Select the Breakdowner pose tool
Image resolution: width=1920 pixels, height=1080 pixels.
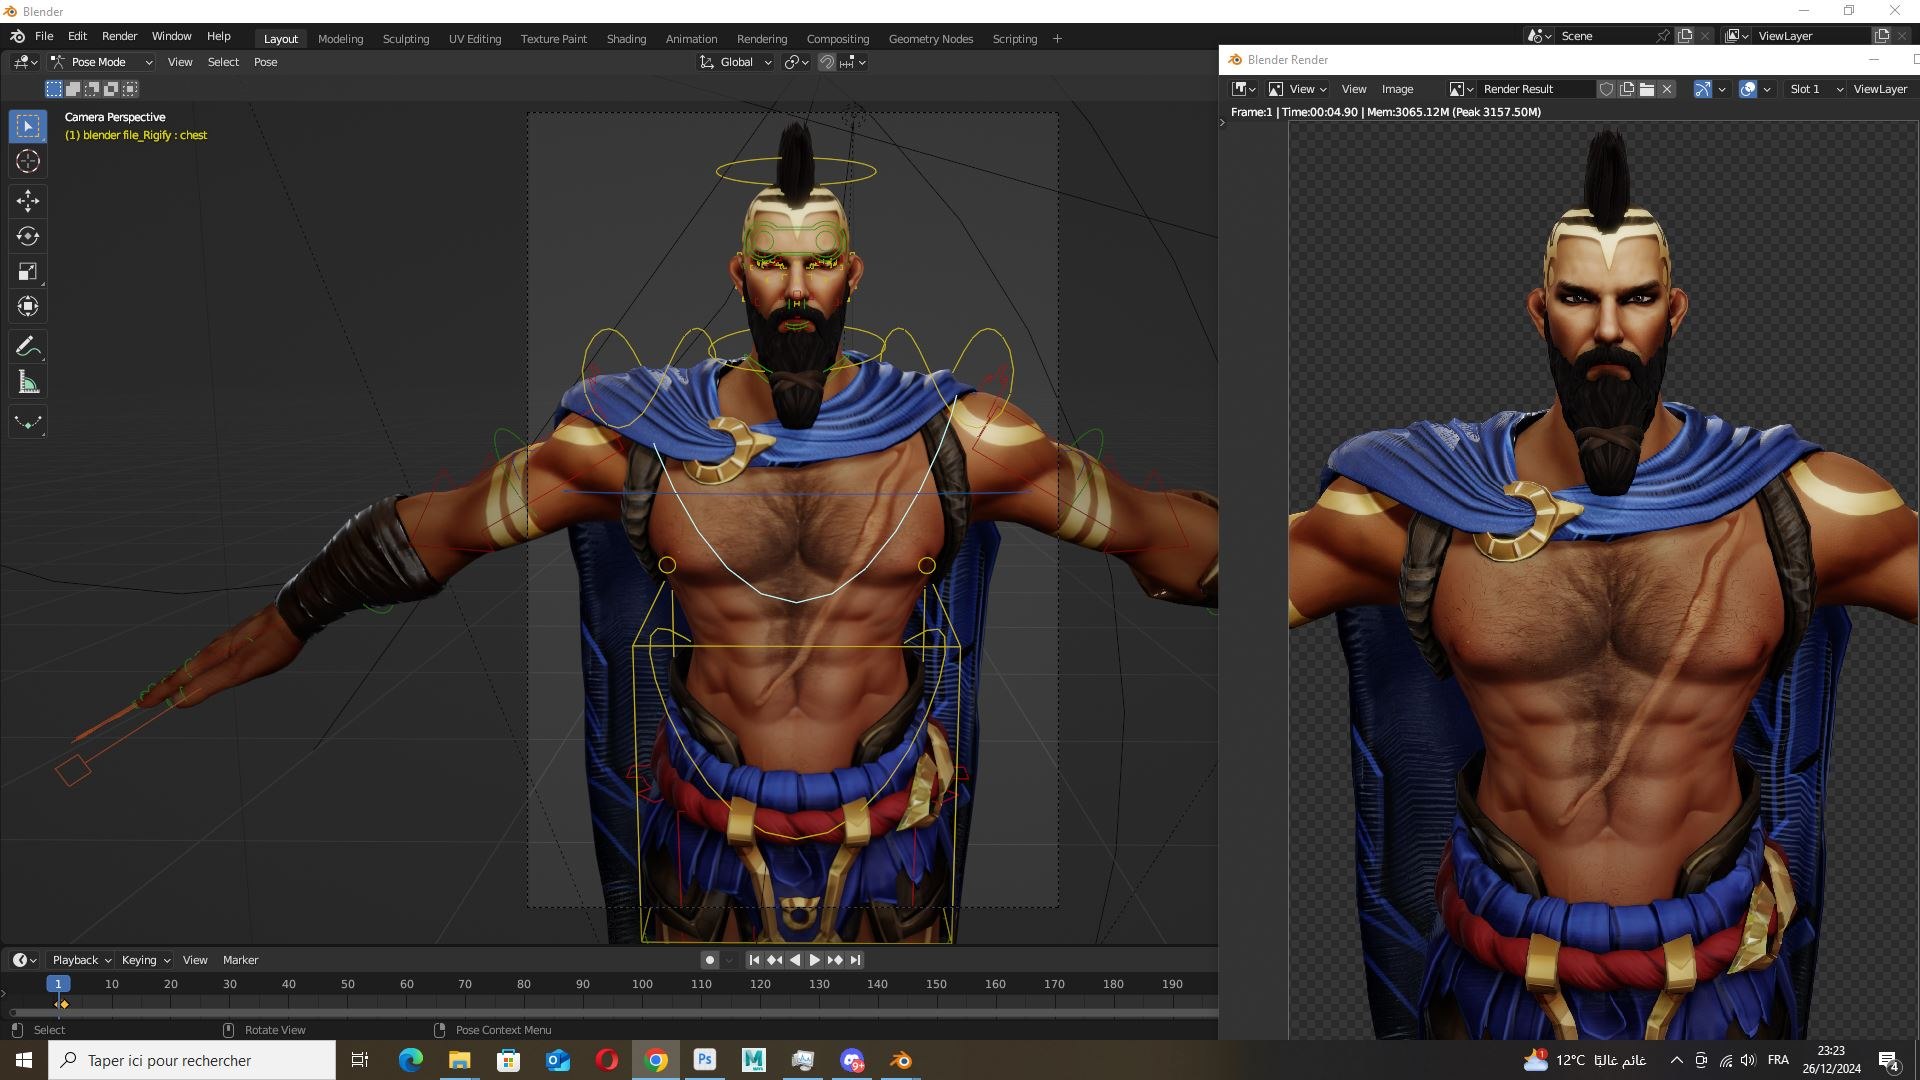[28, 422]
